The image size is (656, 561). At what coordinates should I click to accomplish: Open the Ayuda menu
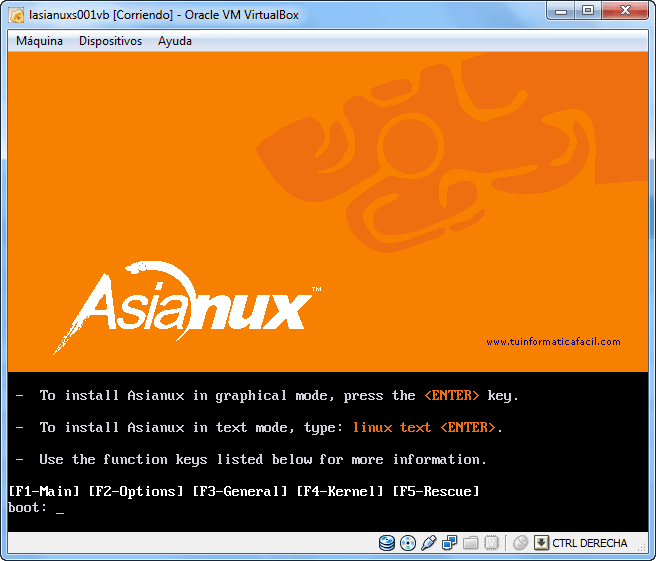175,41
